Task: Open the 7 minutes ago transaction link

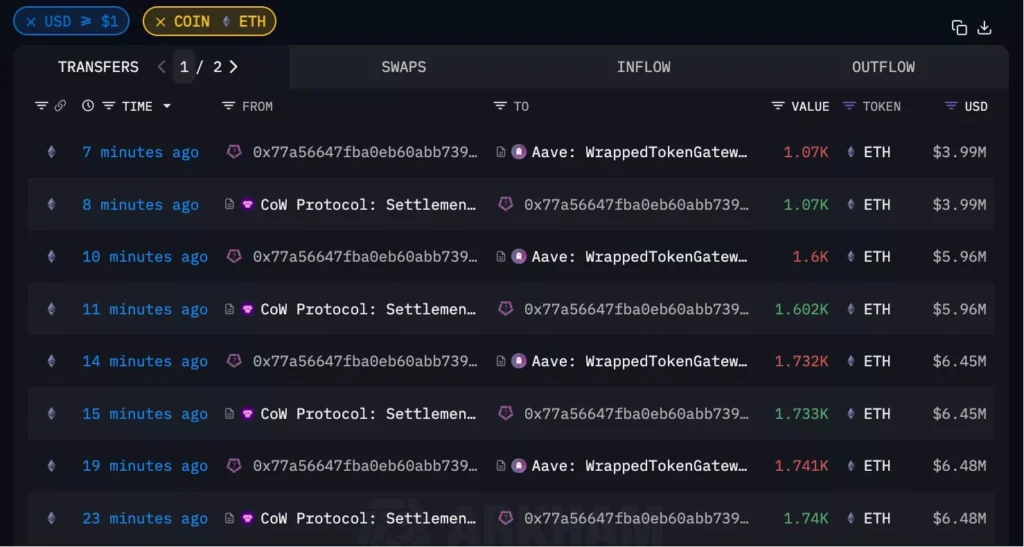Action: click(x=140, y=152)
